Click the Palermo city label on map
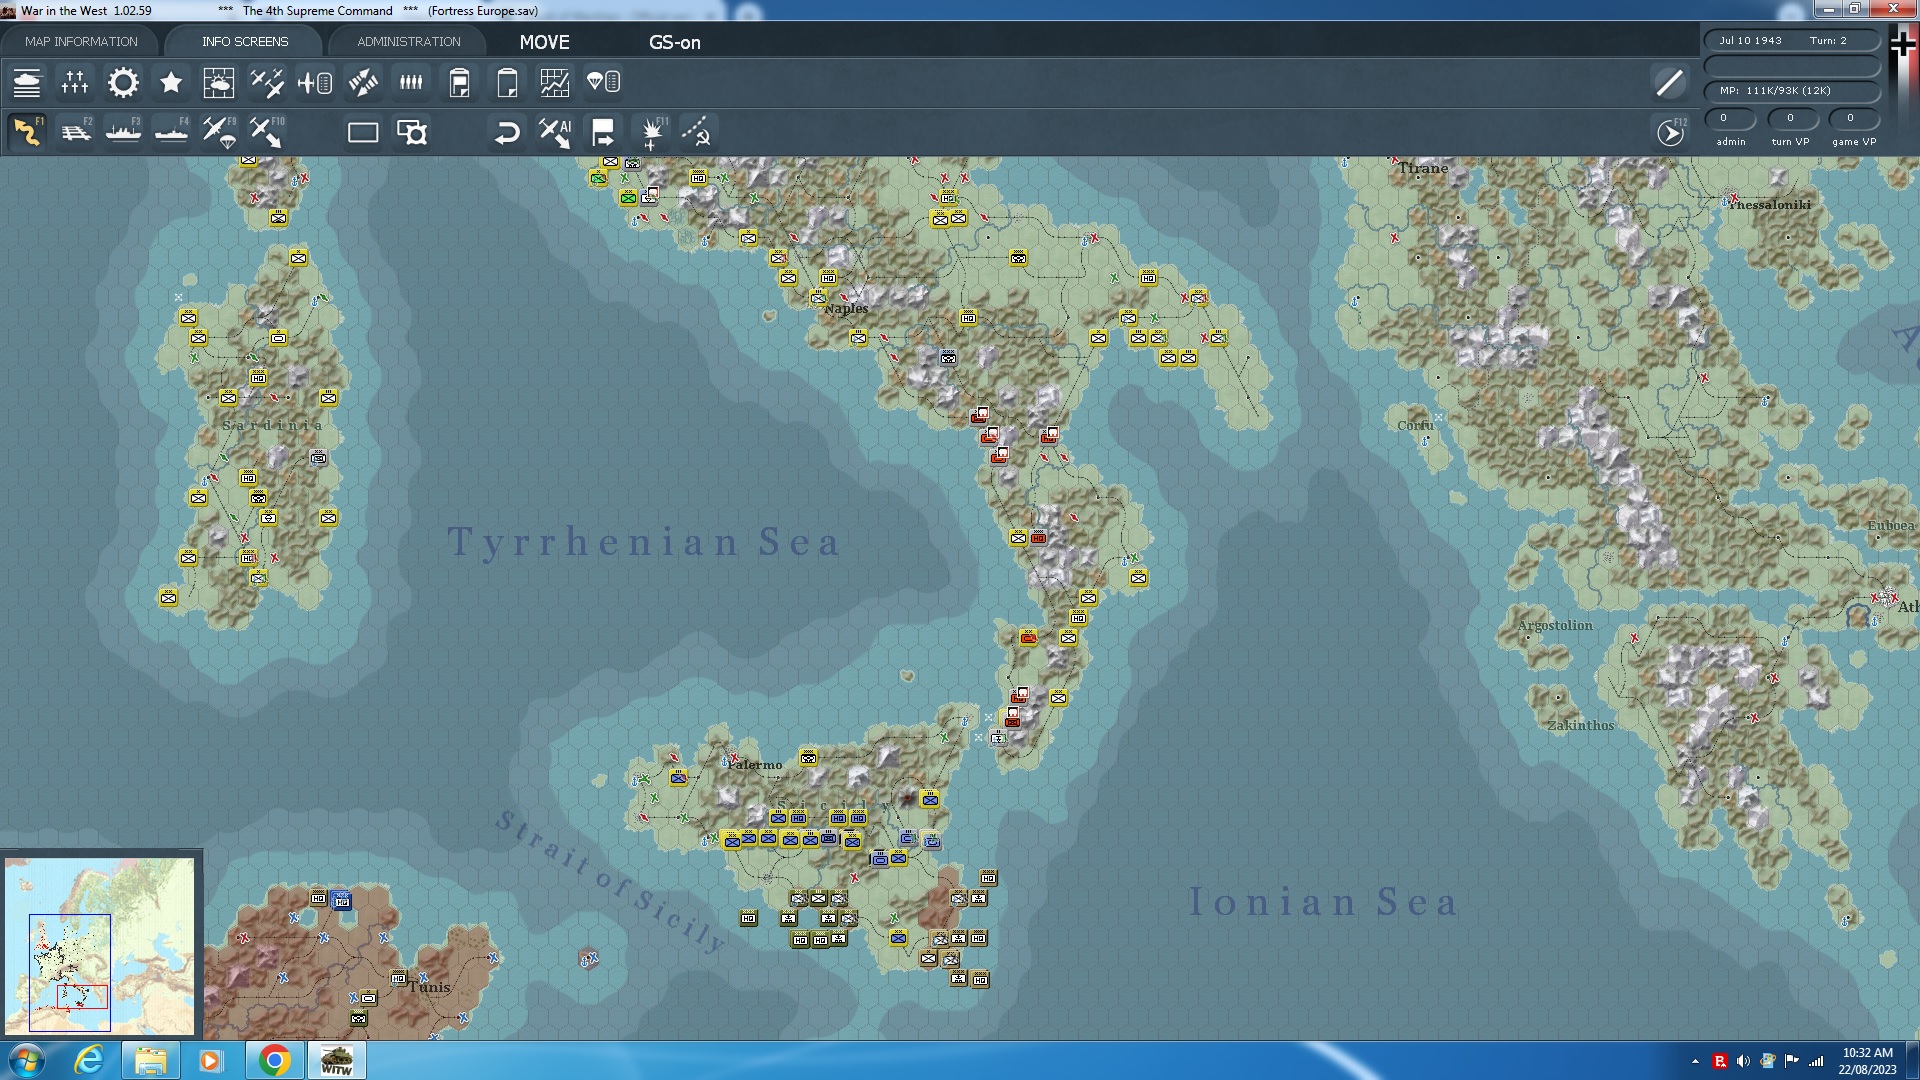Viewport: 1920px width, 1080px height. tap(756, 765)
